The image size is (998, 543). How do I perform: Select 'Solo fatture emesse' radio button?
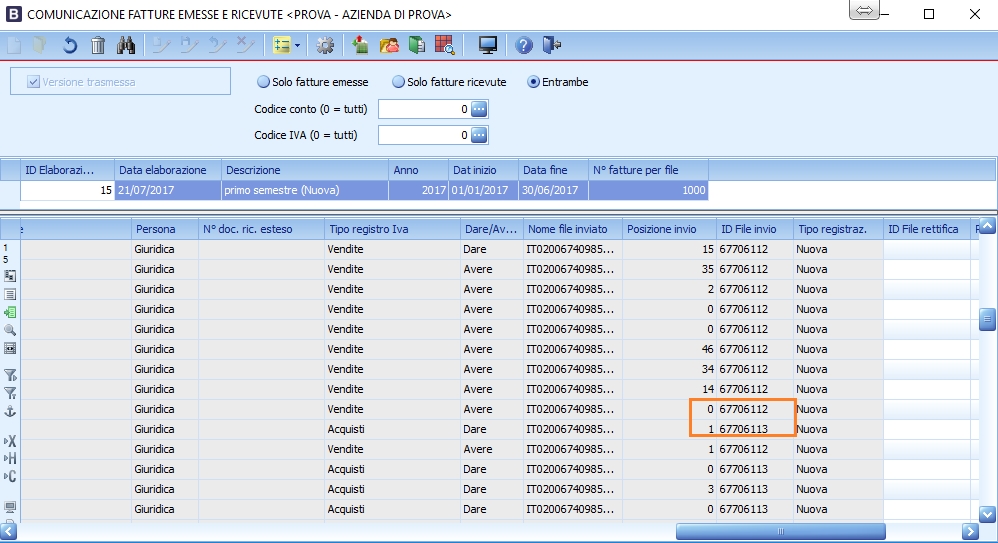coord(264,82)
